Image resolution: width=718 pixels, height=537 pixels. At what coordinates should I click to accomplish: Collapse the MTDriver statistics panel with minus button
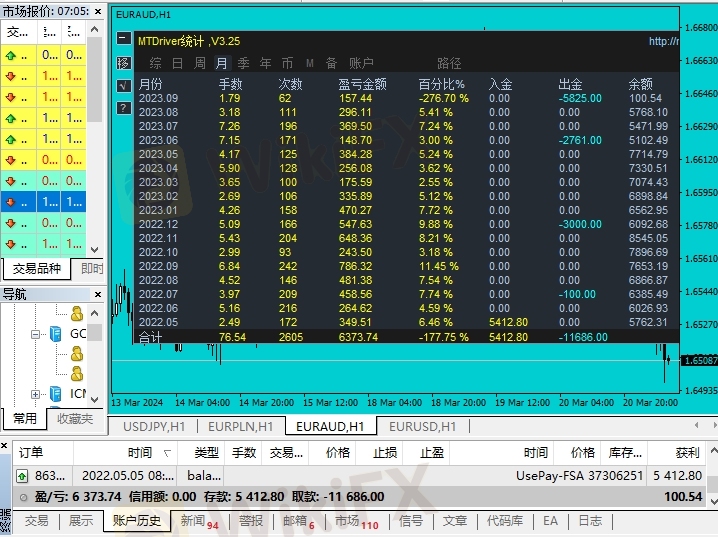pos(124,39)
